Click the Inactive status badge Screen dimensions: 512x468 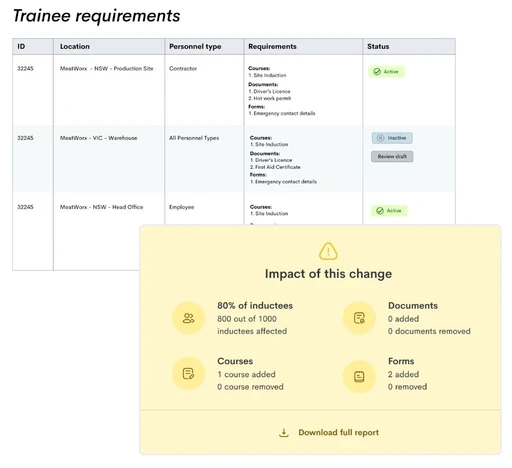click(x=392, y=138)
